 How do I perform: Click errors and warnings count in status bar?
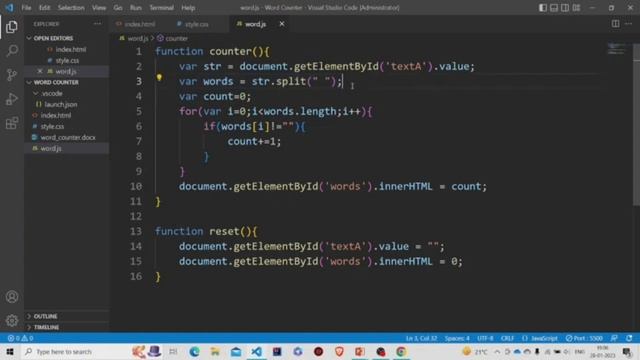[20, 338]
